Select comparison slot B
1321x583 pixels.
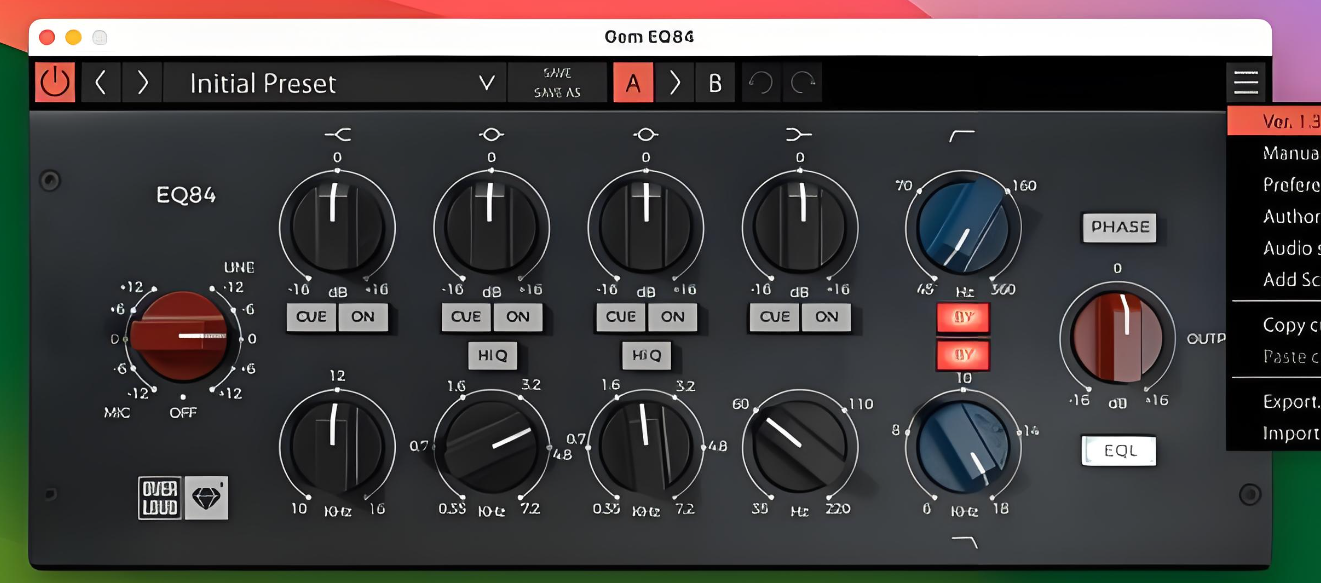(715, 83)
